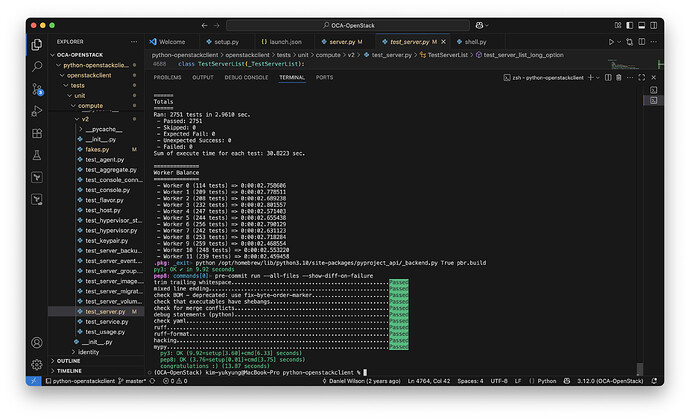Toggle Primary Side Bar visibility
The width and height of the screenshot is (690, 420).
pos(630,25)
